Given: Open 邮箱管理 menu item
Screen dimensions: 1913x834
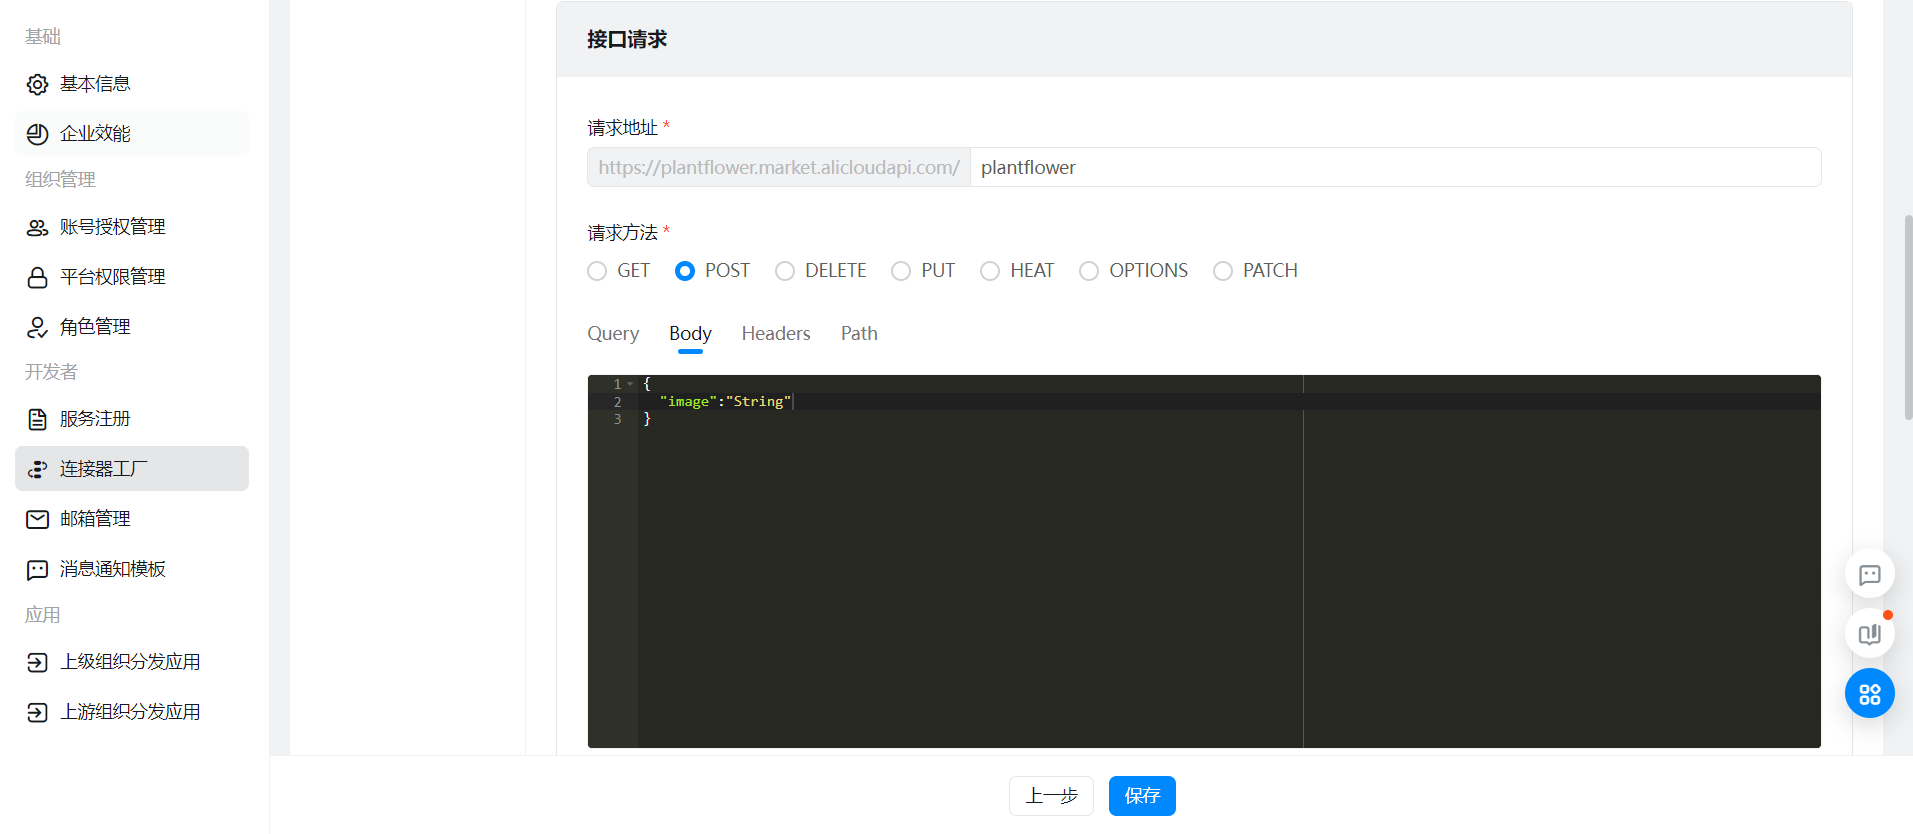Looking at the screenshot, I should click(x=132, y=519).
